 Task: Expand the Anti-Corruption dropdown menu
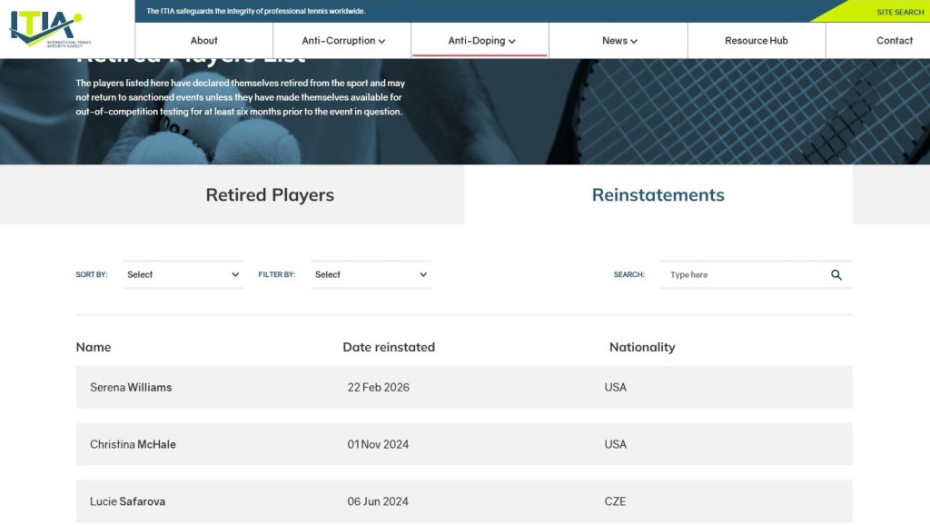[343, 41]
